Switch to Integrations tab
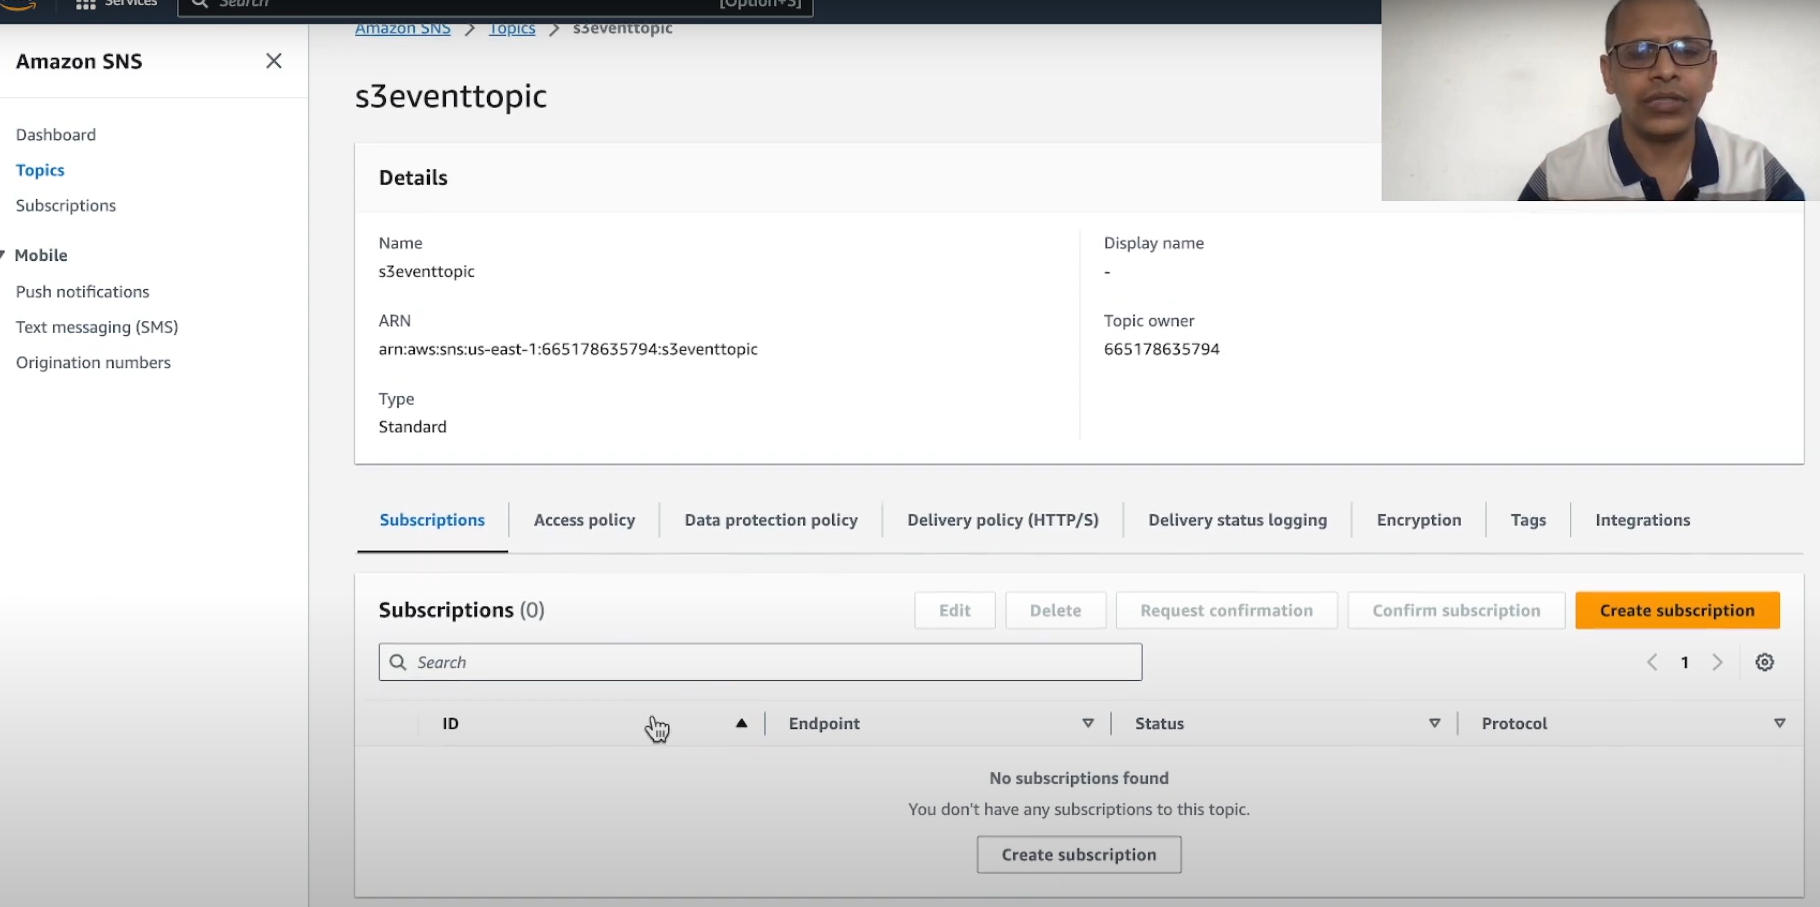The height and width of the screenshot is (907, 1820). (1643, 520)
